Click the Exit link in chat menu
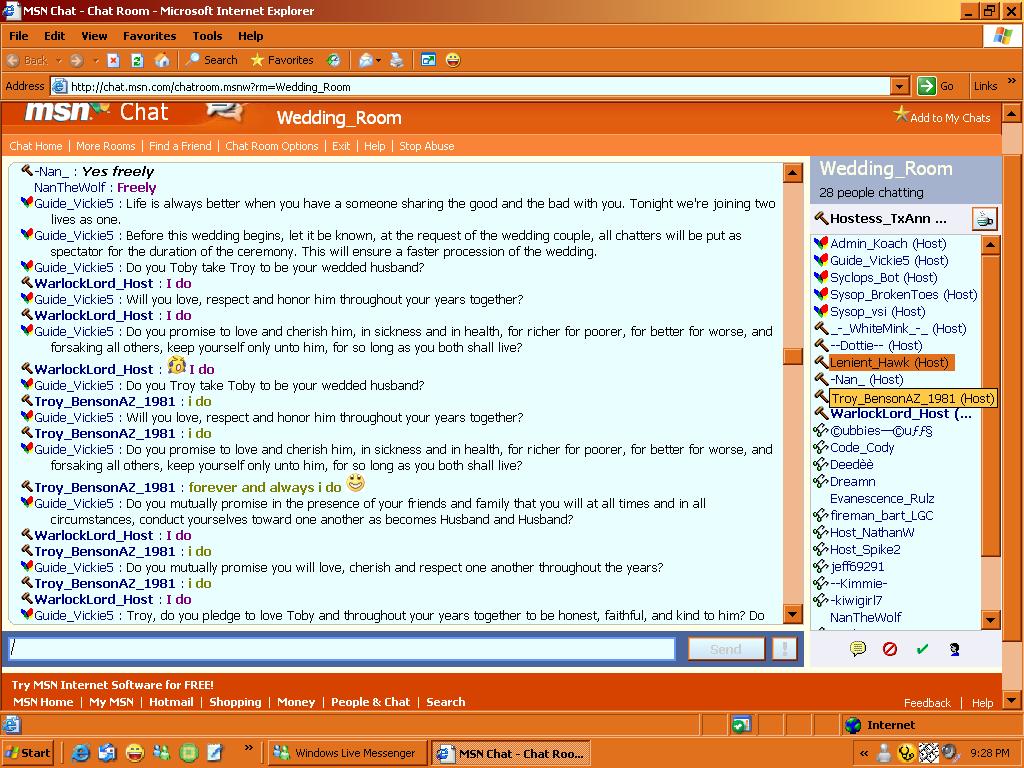Viewport: 1024px width, 768px height. coord(341,146)
